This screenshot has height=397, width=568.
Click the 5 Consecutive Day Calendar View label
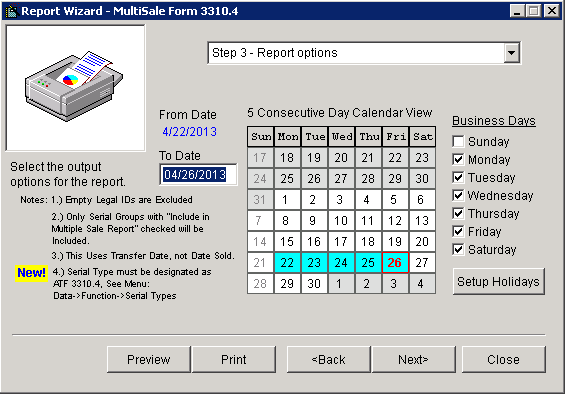(340, 113)
